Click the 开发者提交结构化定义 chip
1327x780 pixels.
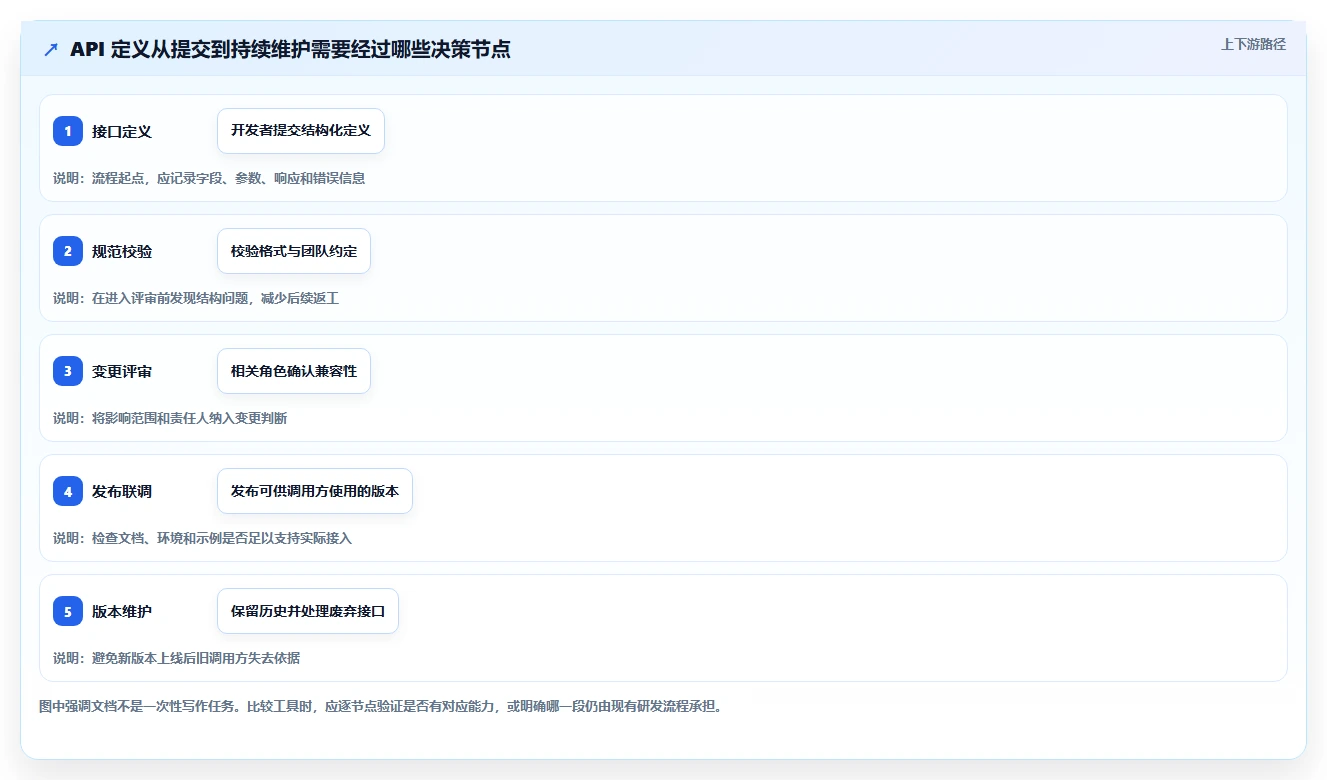(x=301, y=131)
